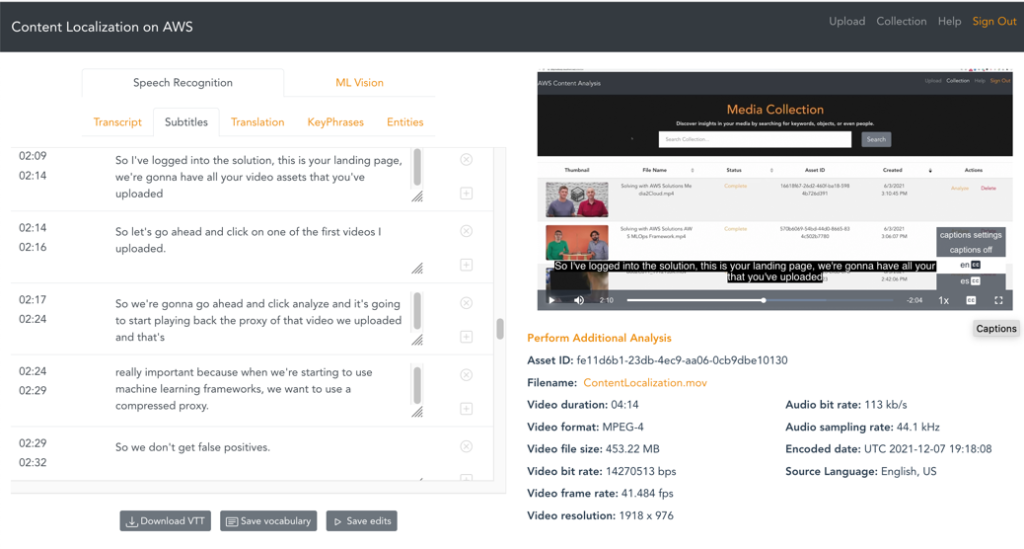Open the Entities tab
The height and width of the screenshot is (549, 1024).
pos(405,122)
